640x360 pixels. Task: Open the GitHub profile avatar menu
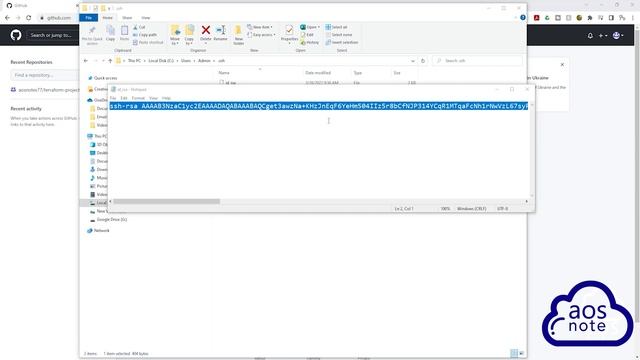point(618,36)
